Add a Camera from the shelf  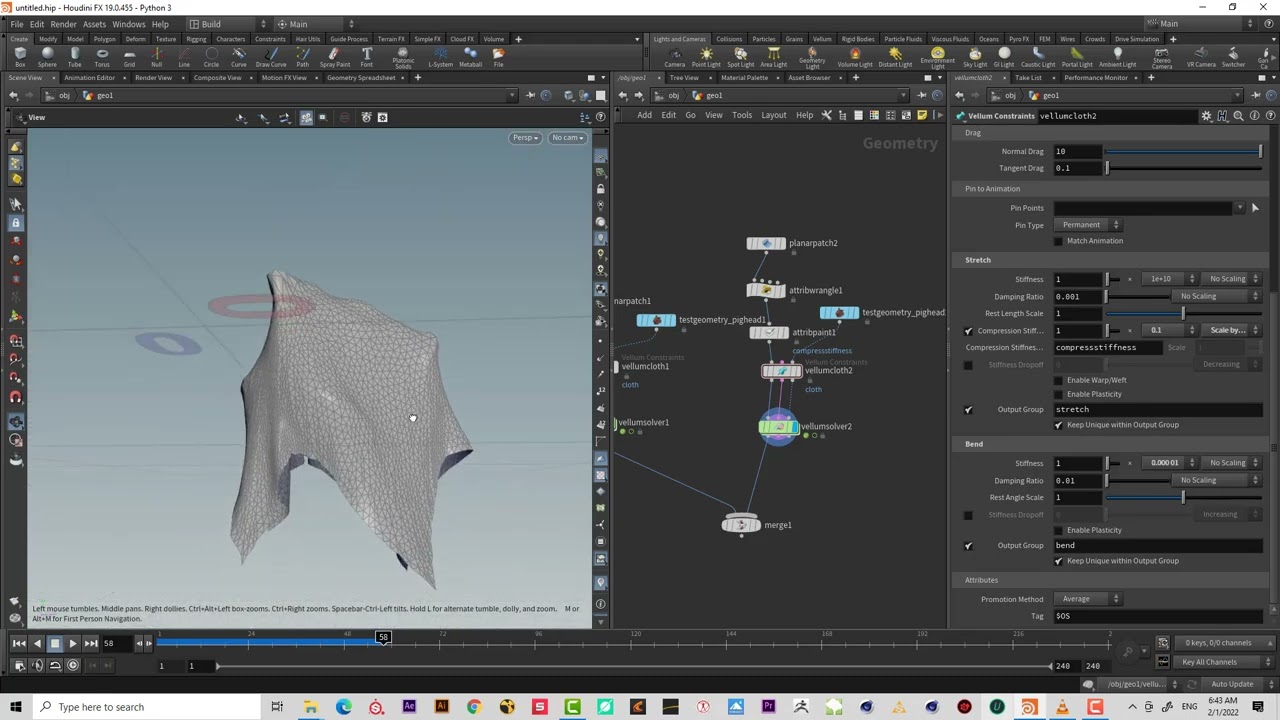point(675,57)
